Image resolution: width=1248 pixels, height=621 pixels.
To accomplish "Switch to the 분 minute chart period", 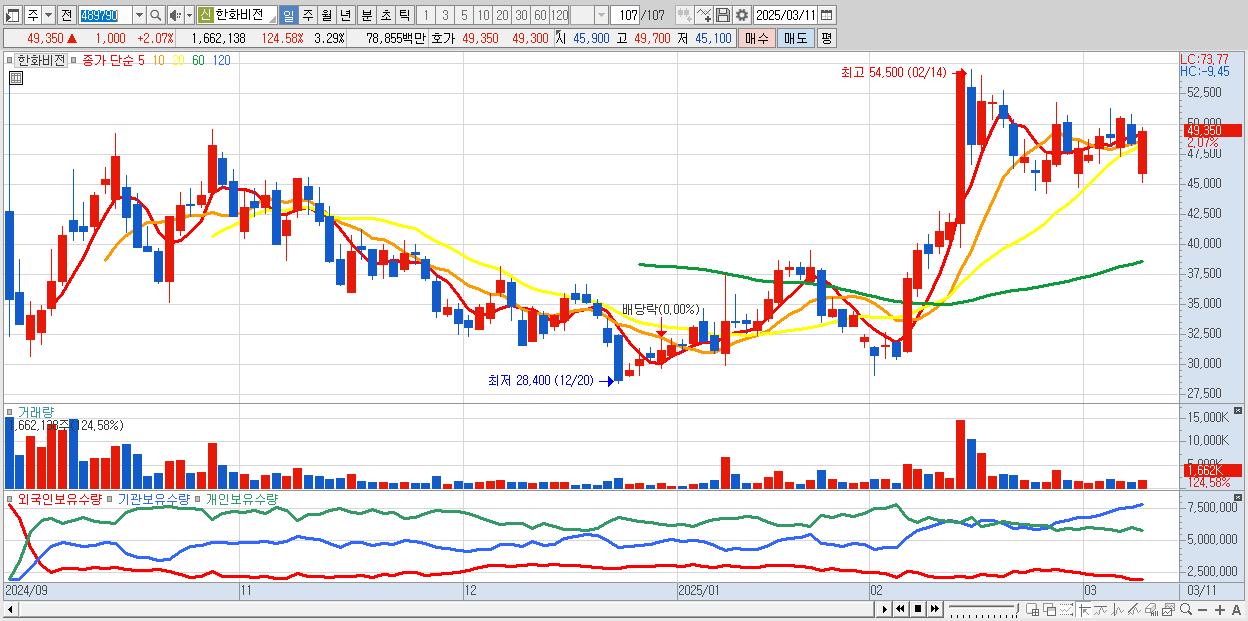I will click(x=366, y=15).
